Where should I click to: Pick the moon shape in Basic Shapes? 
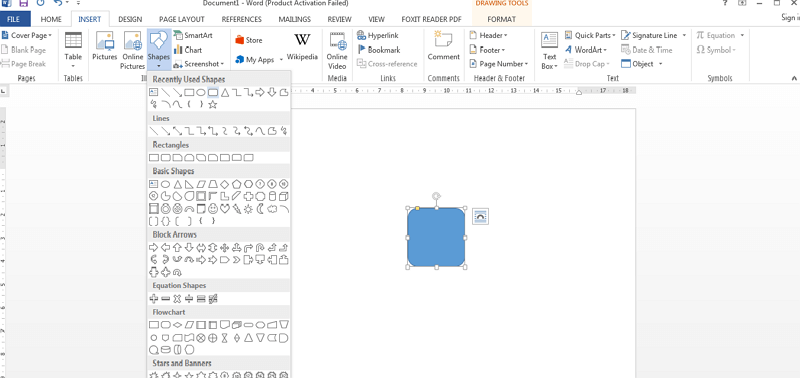(260, 209)
